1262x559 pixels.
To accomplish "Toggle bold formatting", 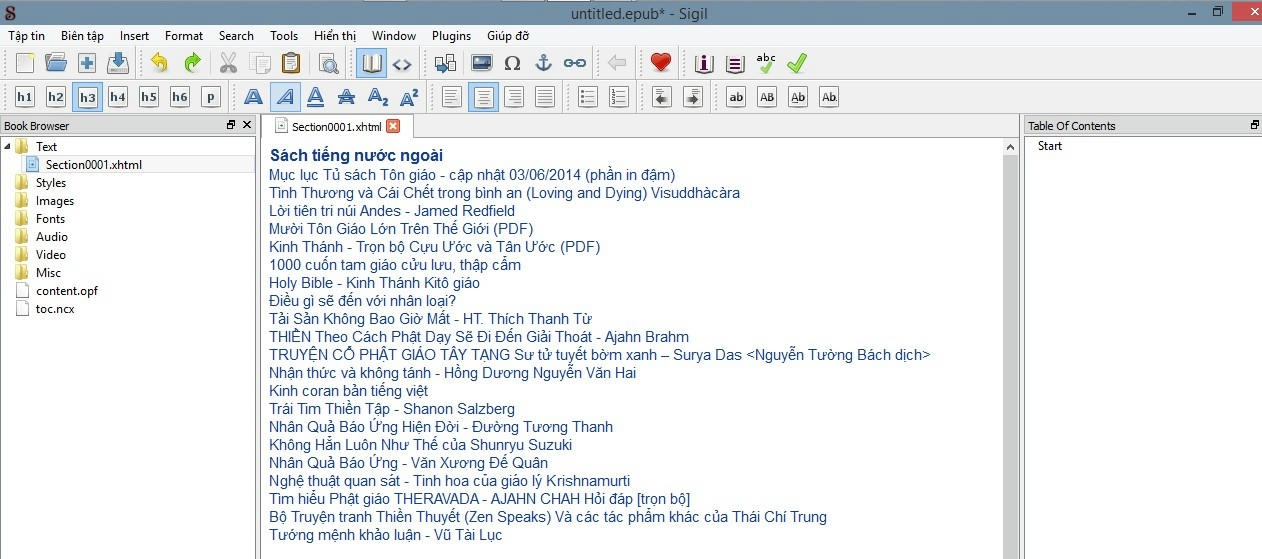I will click(254, 97).
